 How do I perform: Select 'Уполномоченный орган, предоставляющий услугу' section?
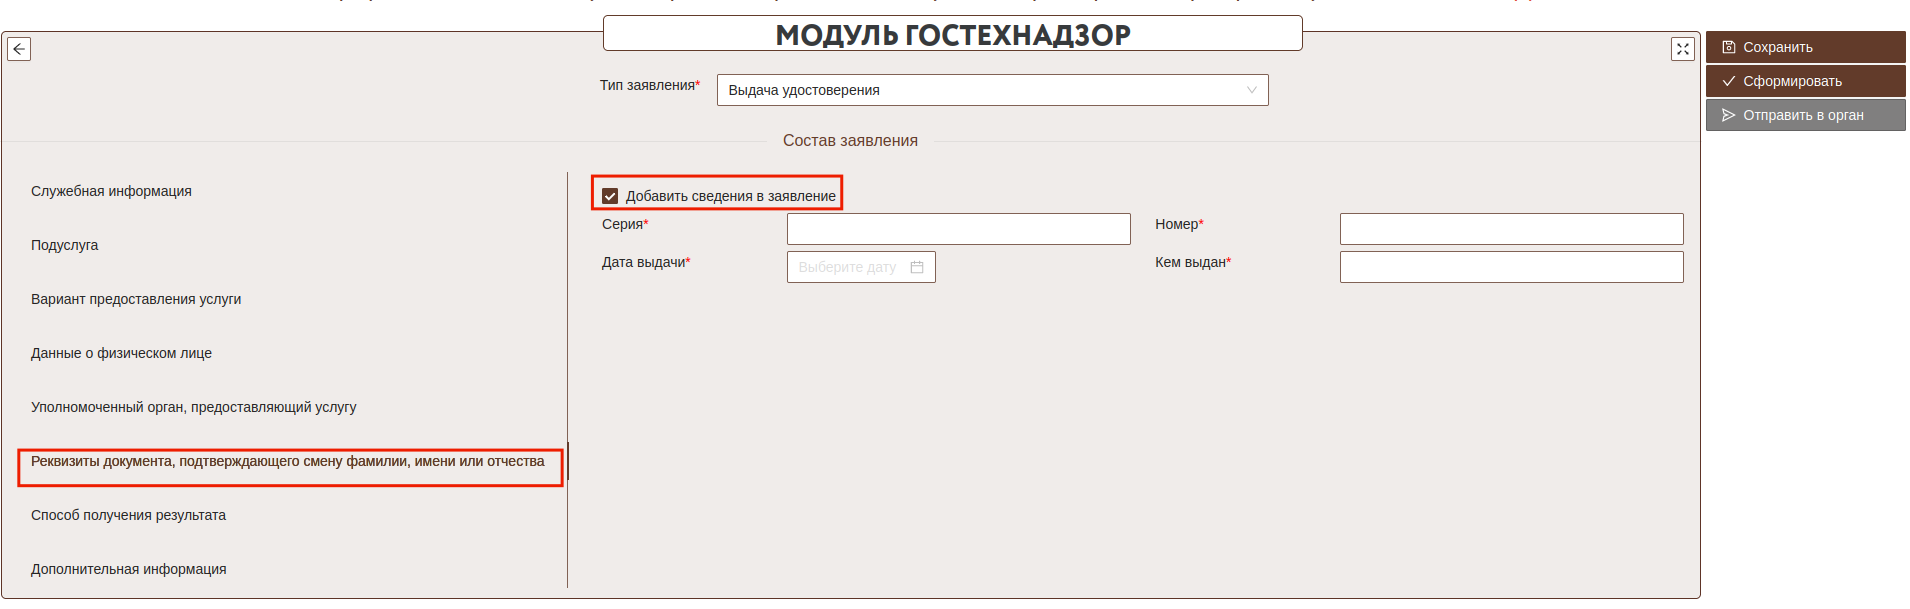[x=193, y=407]
